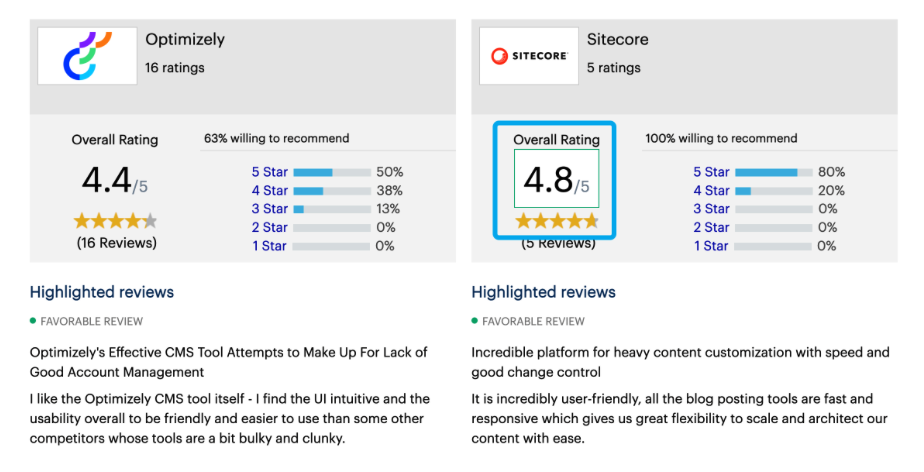Click the Optimizely logo thumbnail
The height and width of the screenshot is (472, 924).
click(87, 55)
